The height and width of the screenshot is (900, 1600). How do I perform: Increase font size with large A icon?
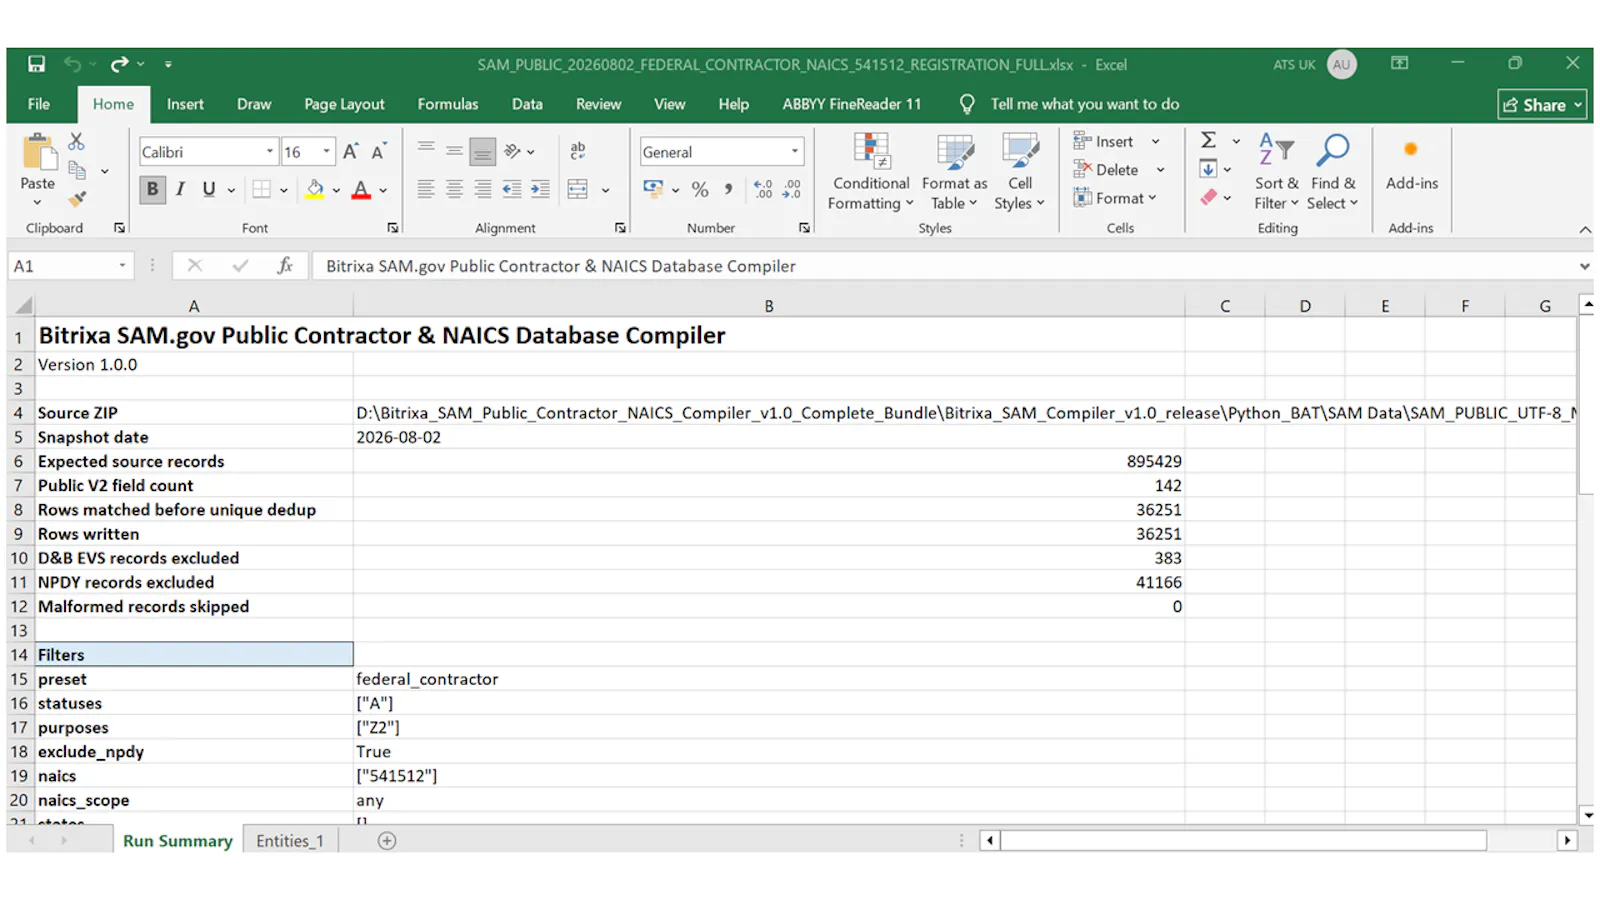coord(351,152)
